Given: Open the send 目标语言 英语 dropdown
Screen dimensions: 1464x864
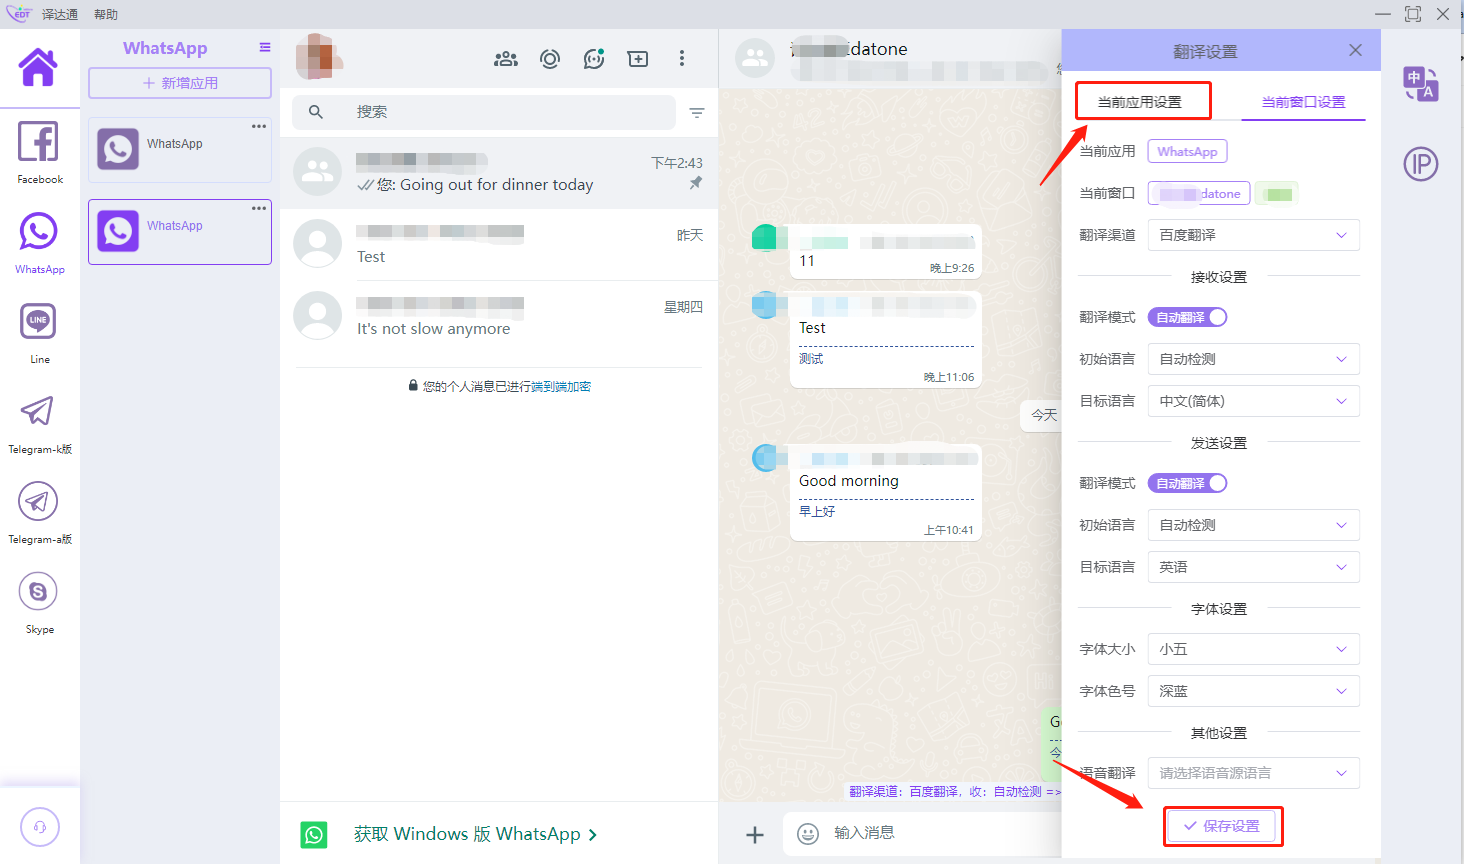Looking at the screenshot, I should (1253, 567).
